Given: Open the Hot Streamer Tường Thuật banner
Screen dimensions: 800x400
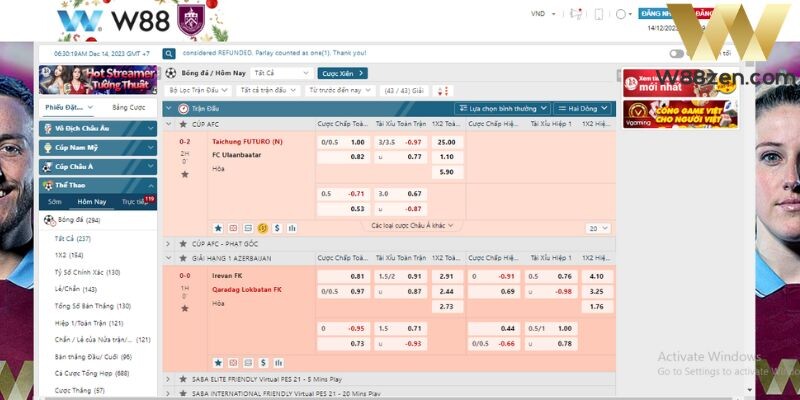Looking at the screenshot, I should click(98, 79).
